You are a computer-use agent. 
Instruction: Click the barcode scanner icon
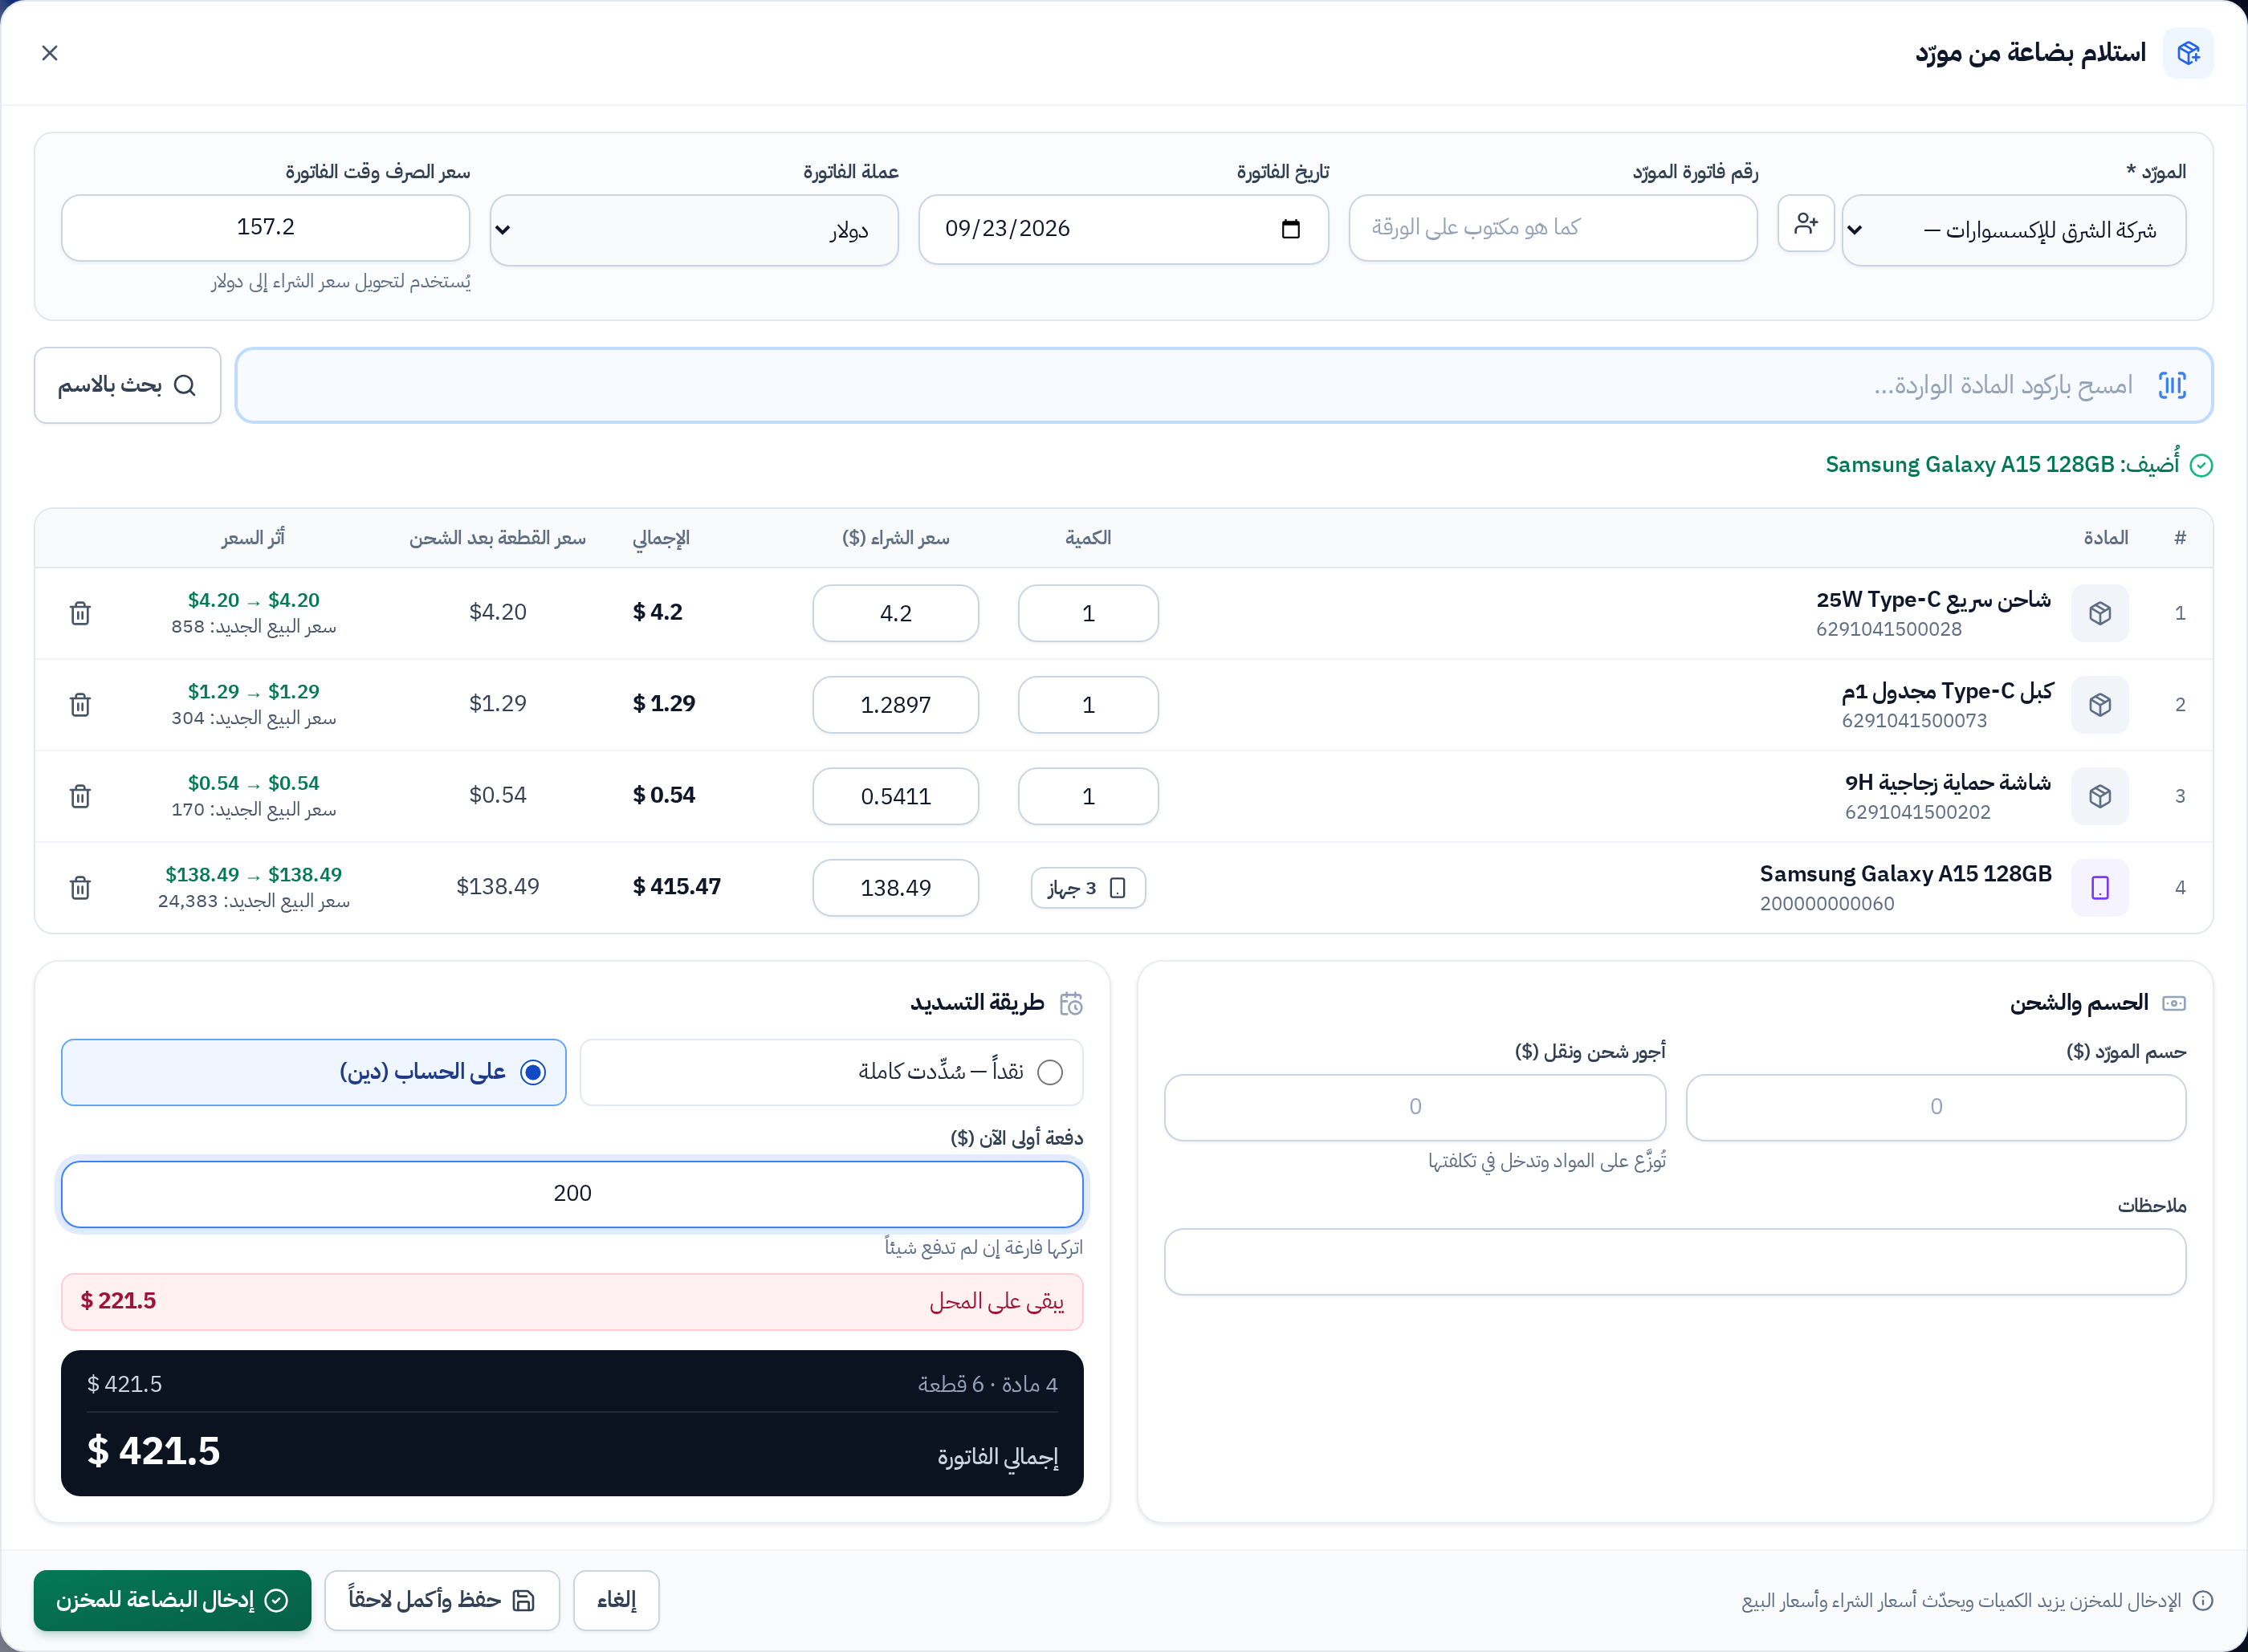(x=2172, y=385)
